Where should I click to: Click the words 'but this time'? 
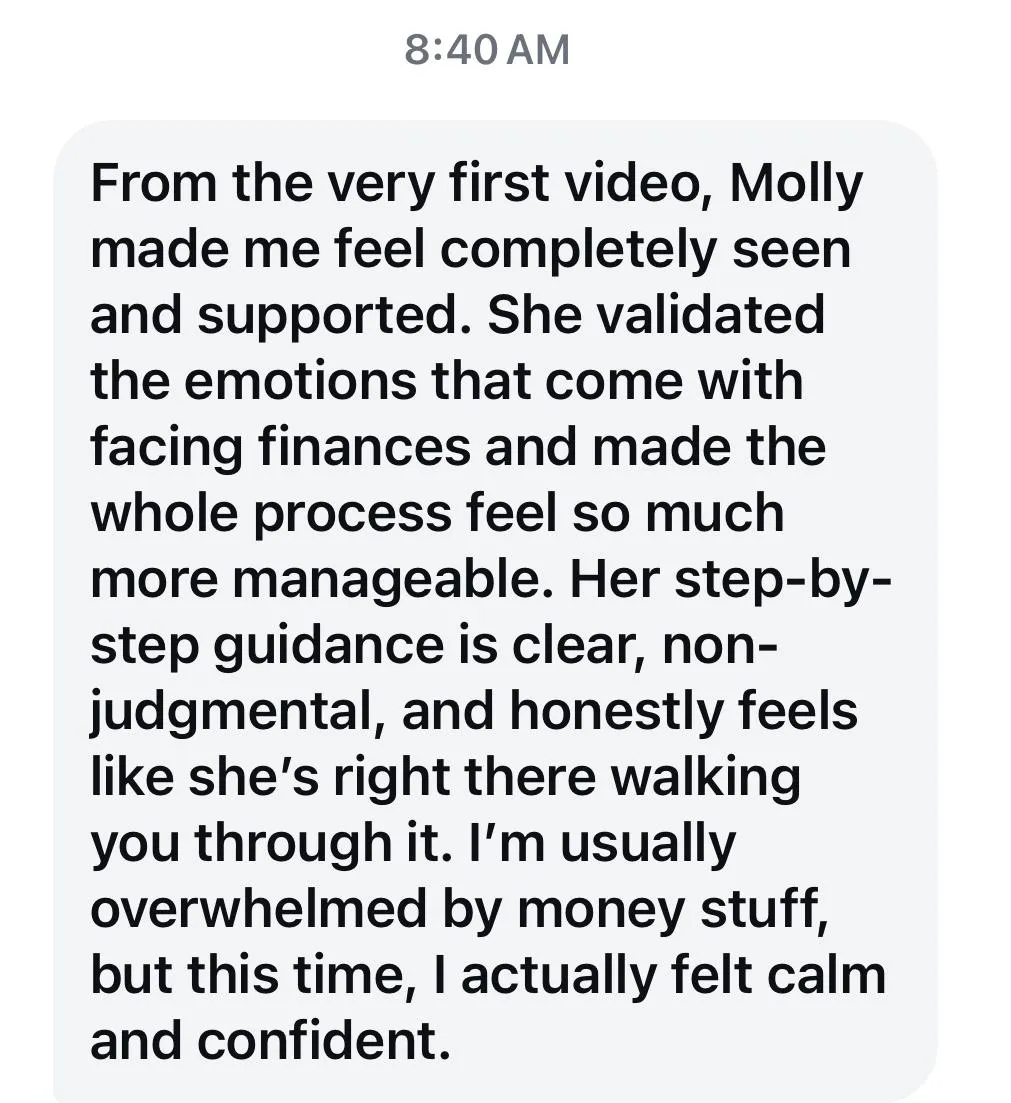coord(248,975)
